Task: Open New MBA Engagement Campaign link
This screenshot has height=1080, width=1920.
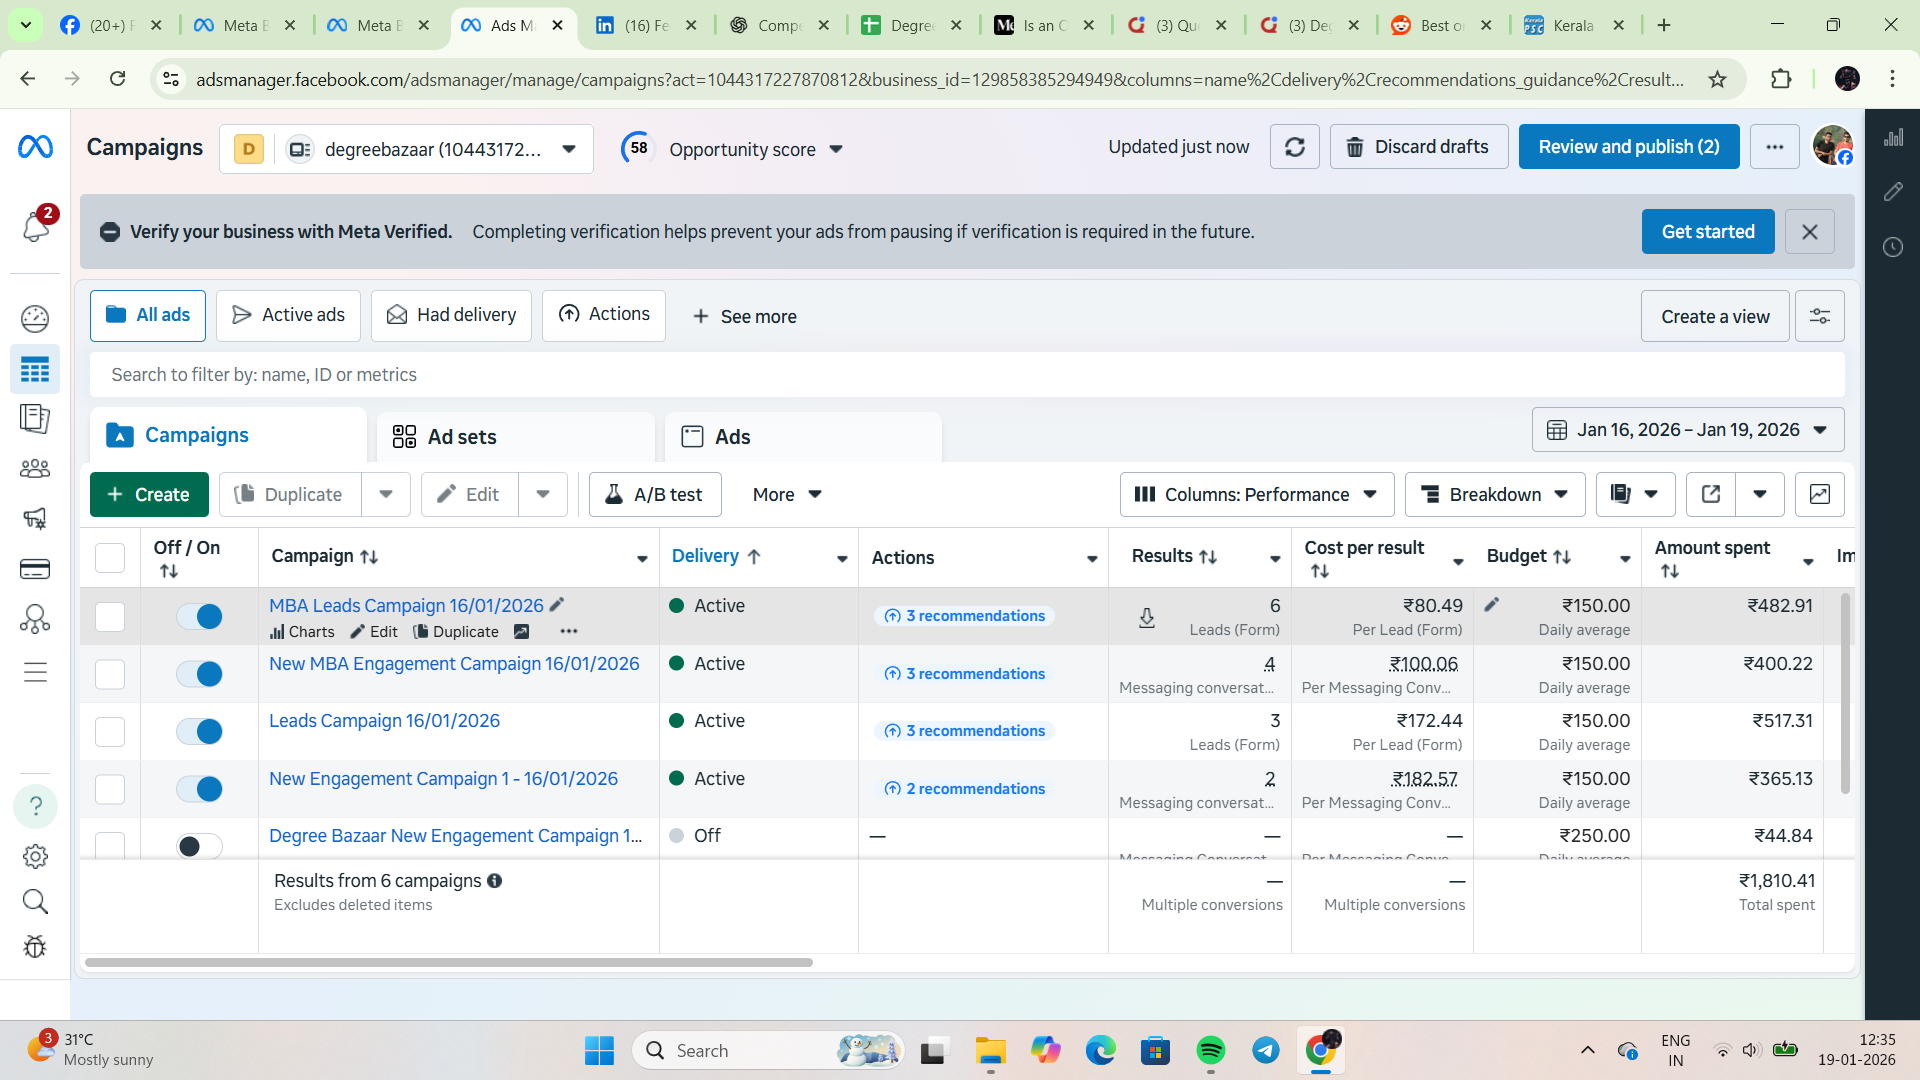Action: pos(454,664)
